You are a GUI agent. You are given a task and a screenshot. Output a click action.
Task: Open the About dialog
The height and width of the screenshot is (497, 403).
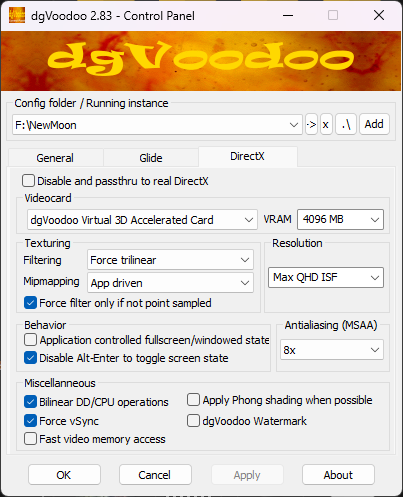point(338,475)
